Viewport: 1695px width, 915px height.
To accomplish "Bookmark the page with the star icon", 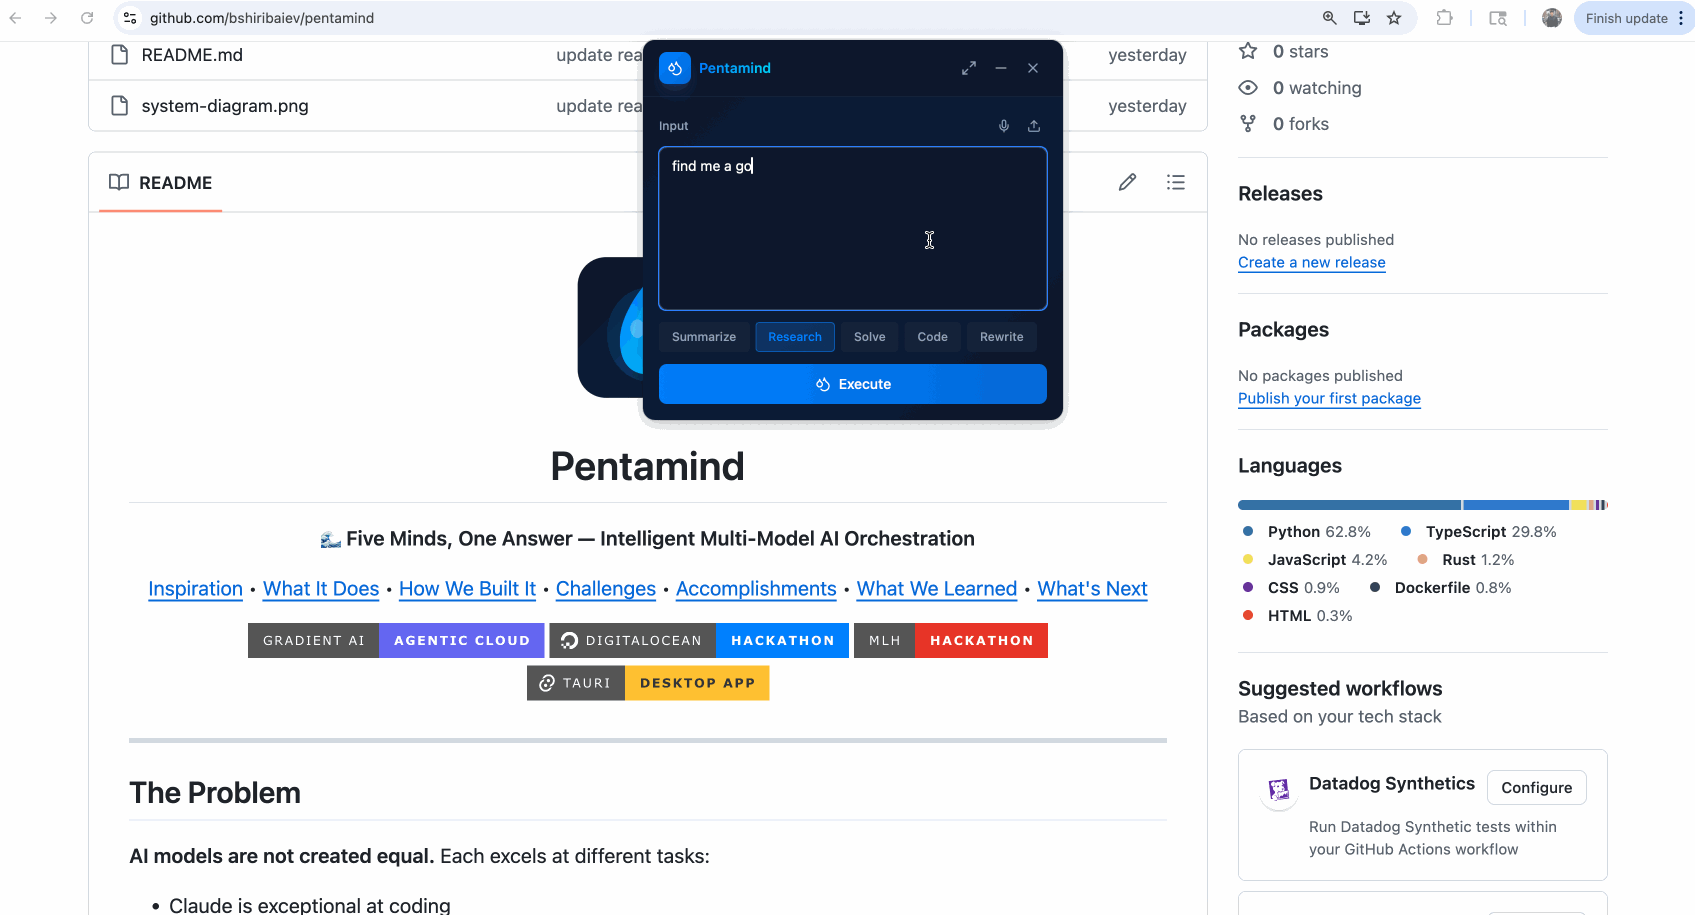I will click(1394, 18).
